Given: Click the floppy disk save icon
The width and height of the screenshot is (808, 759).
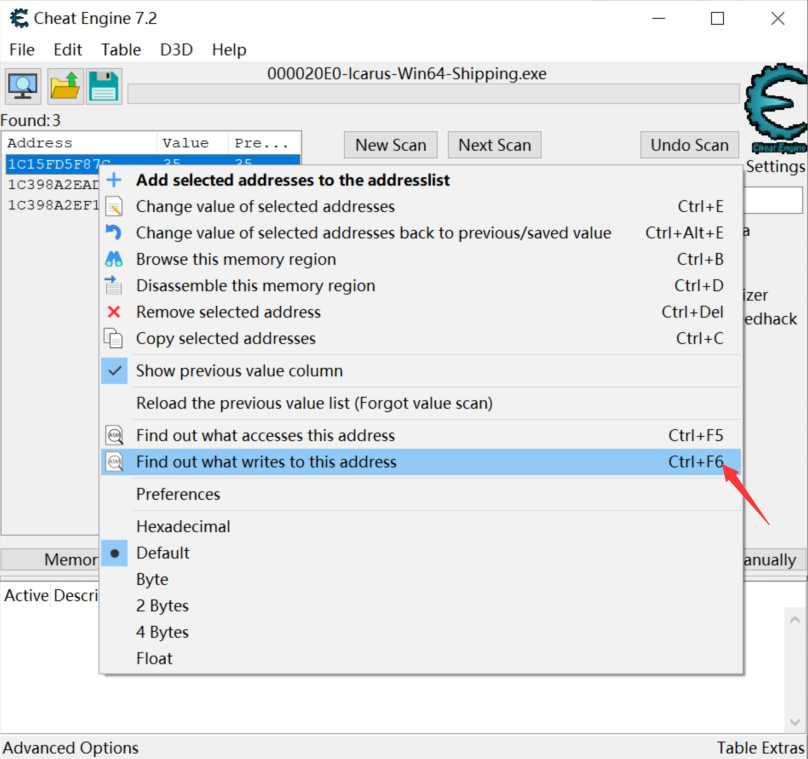Looking at the screenshot, I should coord(104,87).
